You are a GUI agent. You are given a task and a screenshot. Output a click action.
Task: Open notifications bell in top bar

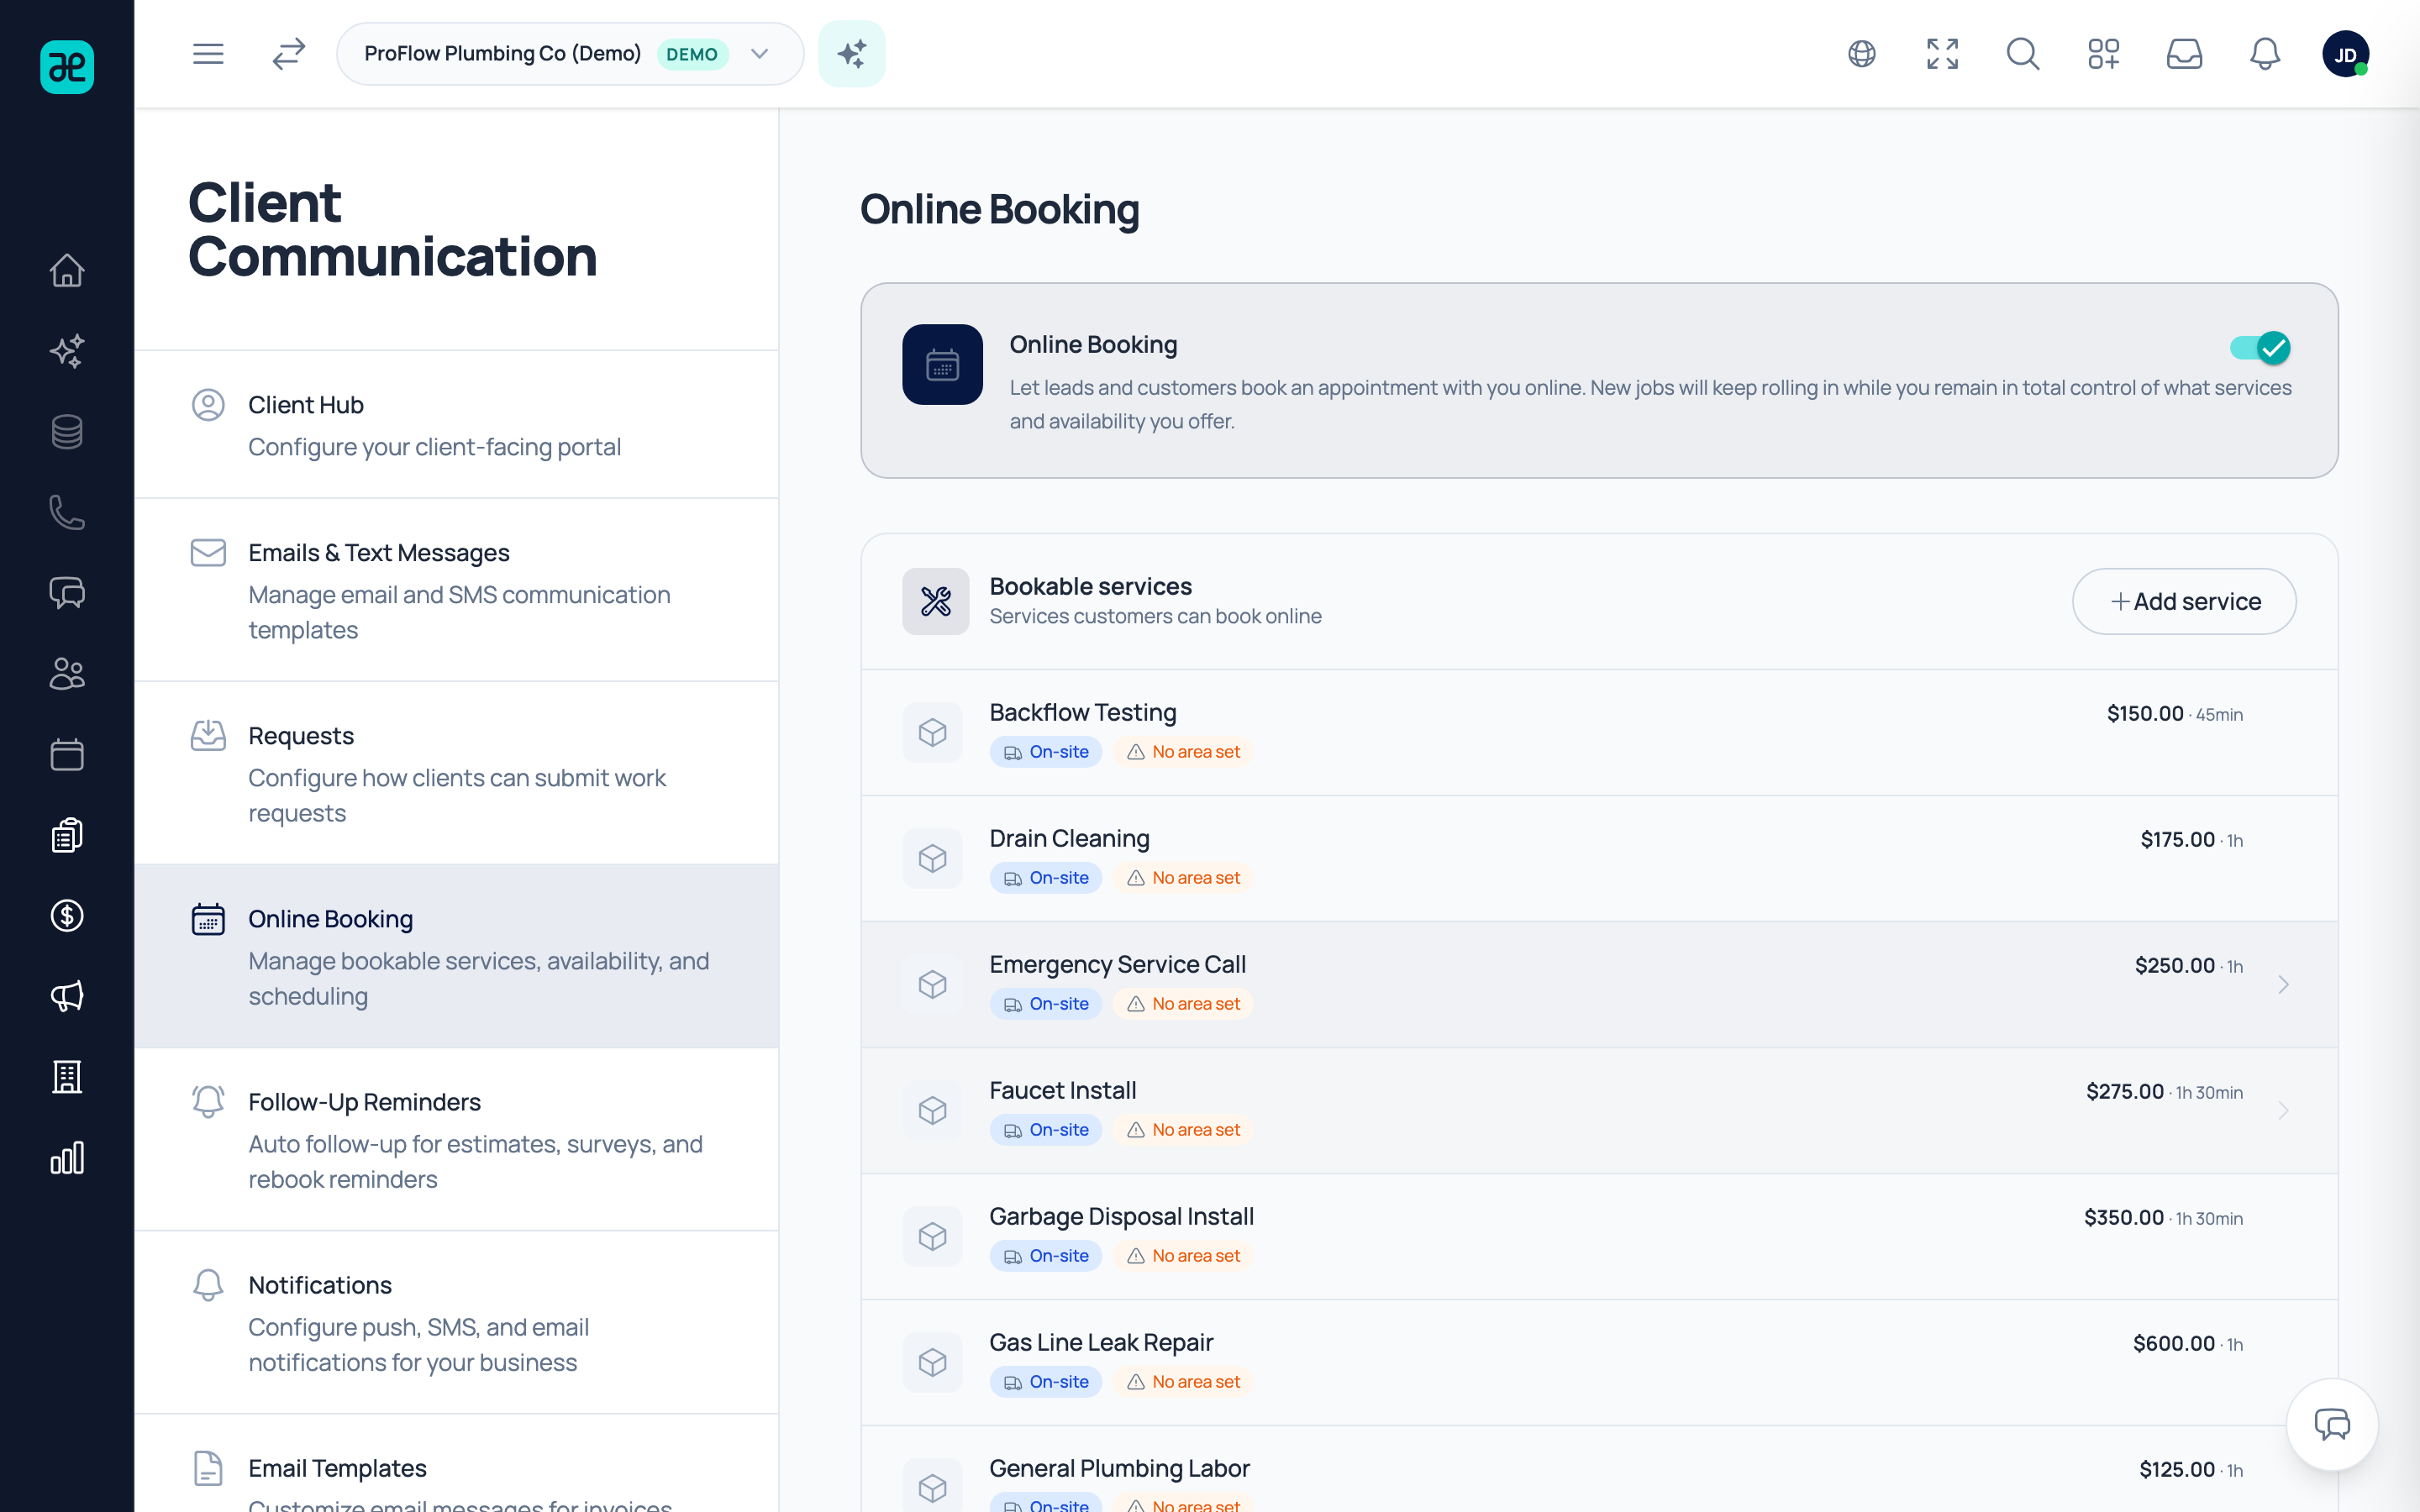point(2265,54)
